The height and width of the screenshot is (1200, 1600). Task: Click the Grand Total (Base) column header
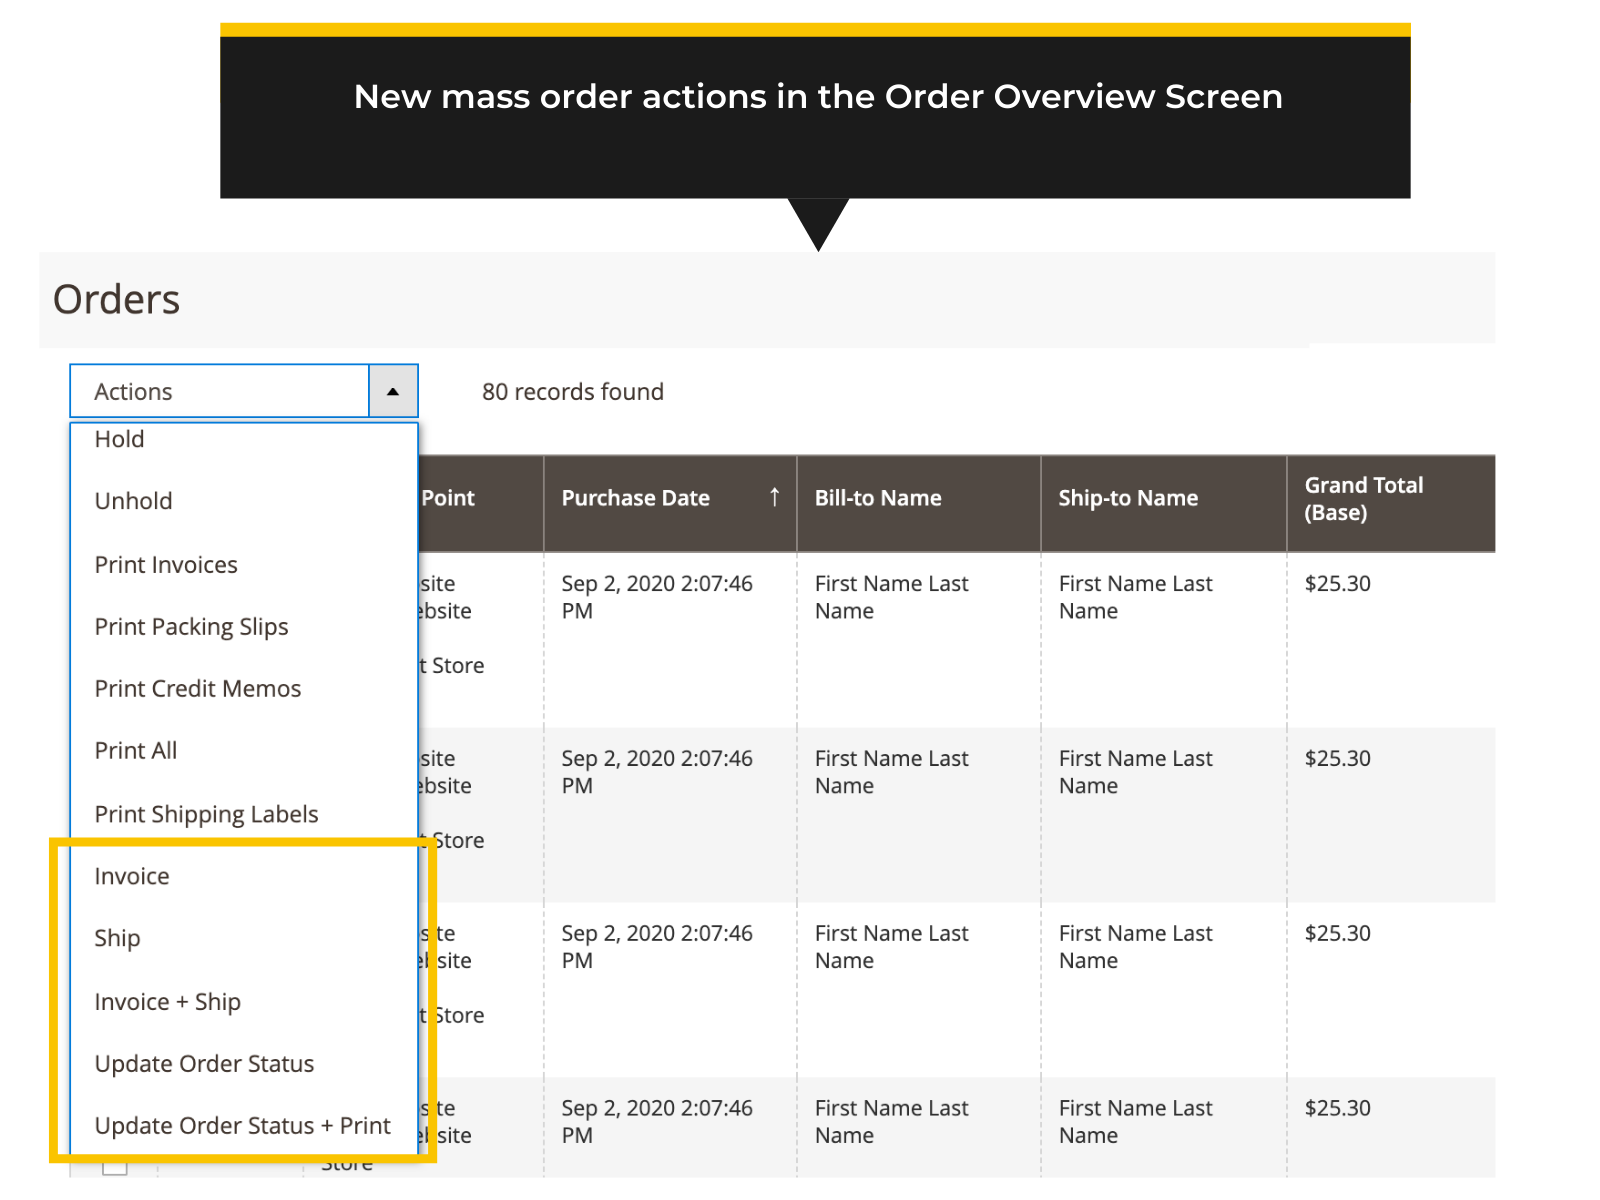(x=1364, y=498)
